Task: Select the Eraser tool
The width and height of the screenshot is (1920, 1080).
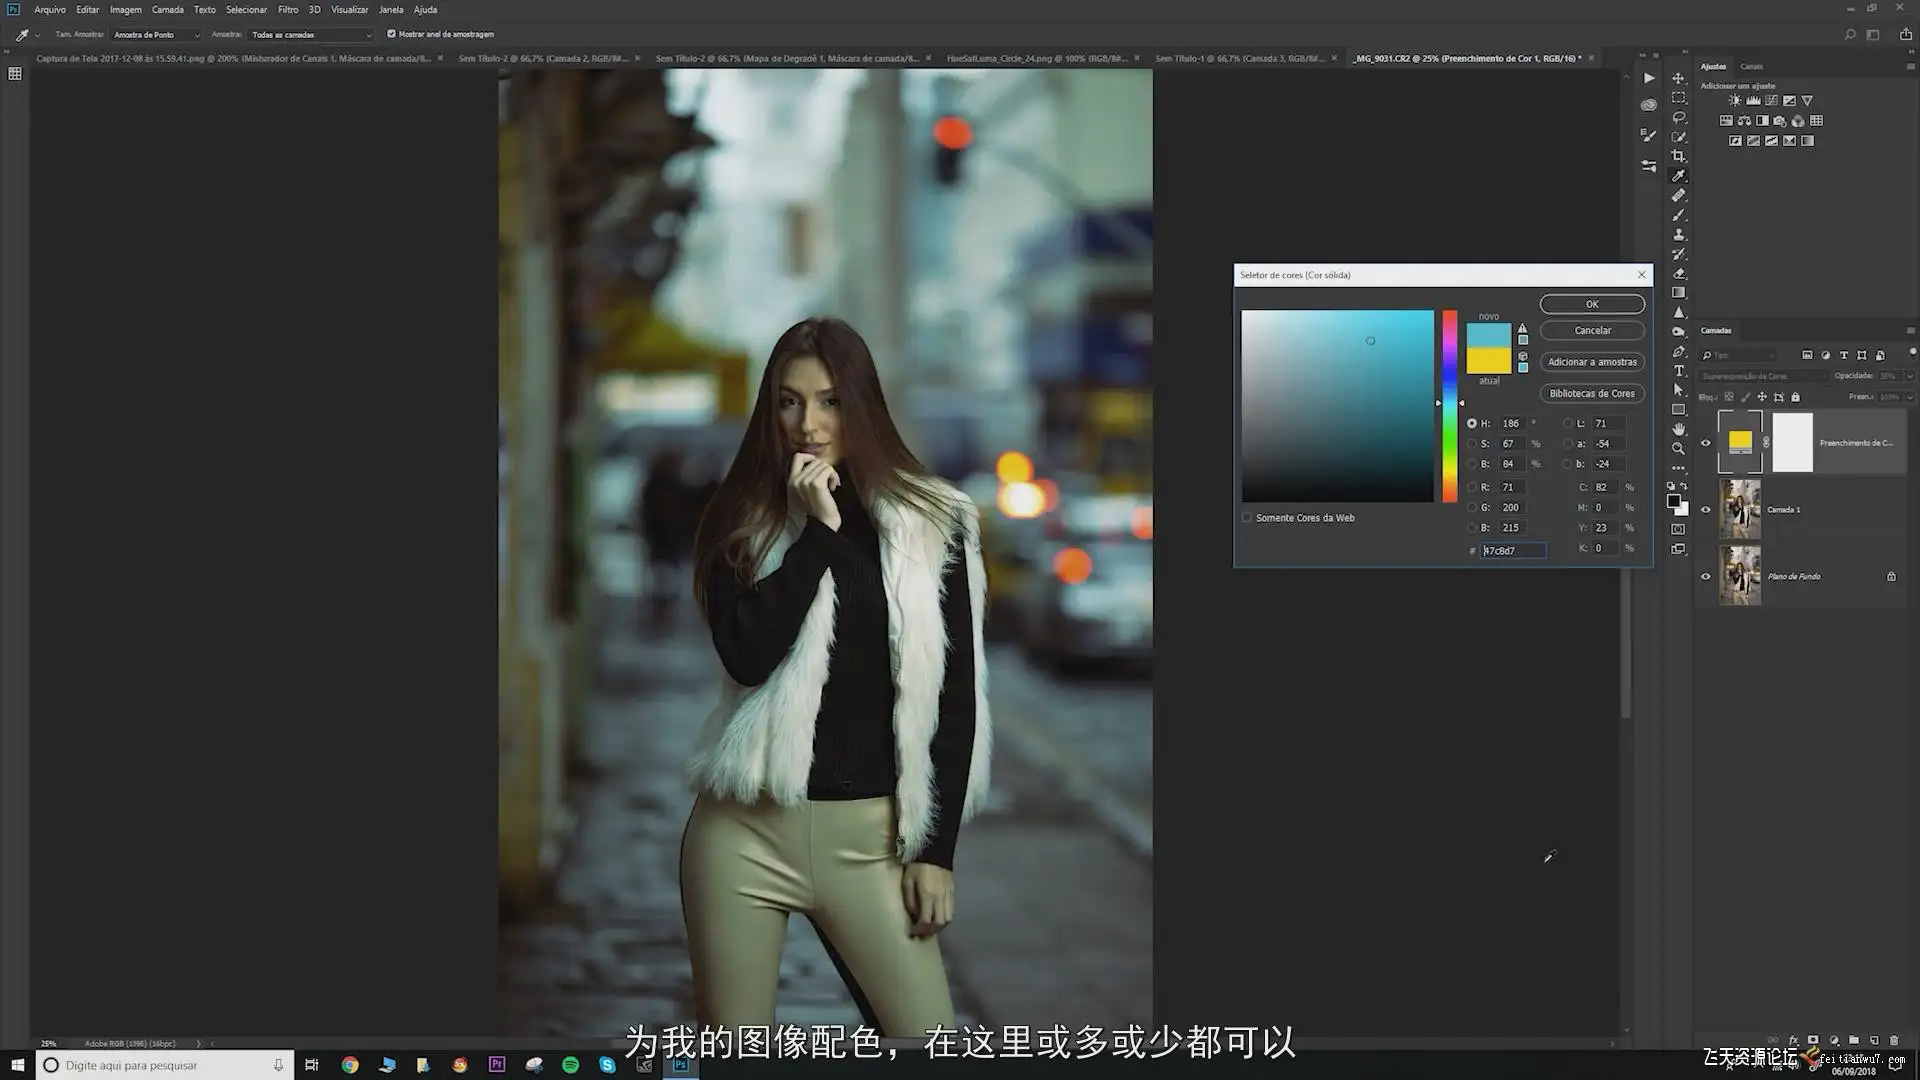Action: [1679, 273]
